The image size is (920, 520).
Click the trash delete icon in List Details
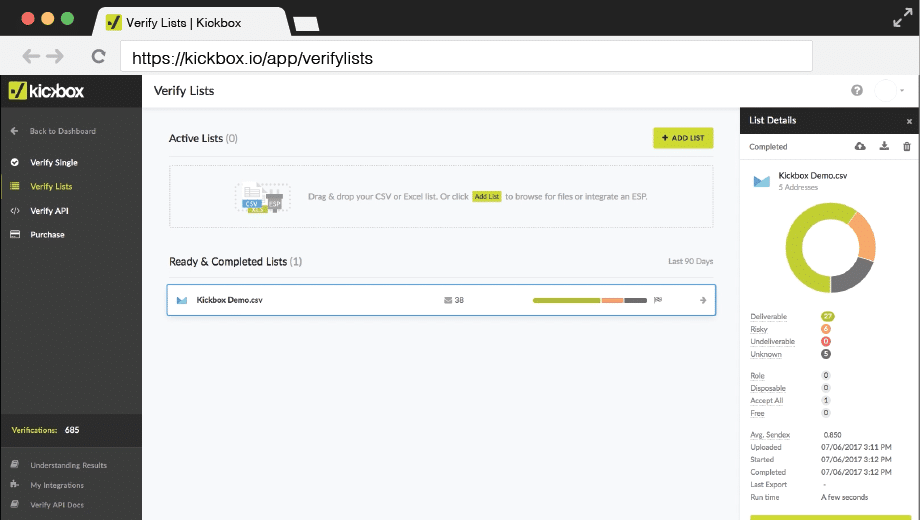click(907, 146)
